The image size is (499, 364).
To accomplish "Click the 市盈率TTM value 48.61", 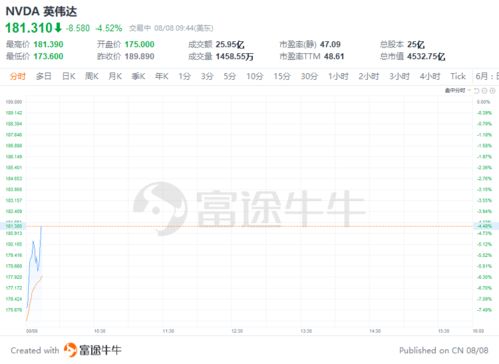I will coord(334,56).
